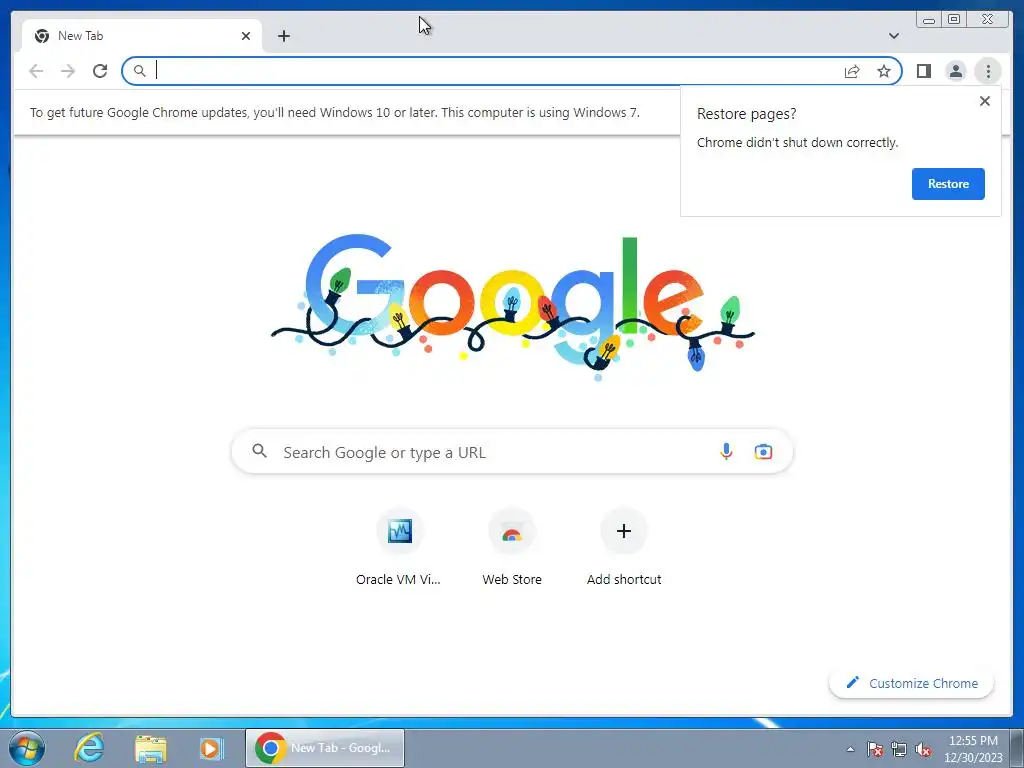The image size is (1024, 768).
Task: Open the side panel
Action: tap(923, 71)
